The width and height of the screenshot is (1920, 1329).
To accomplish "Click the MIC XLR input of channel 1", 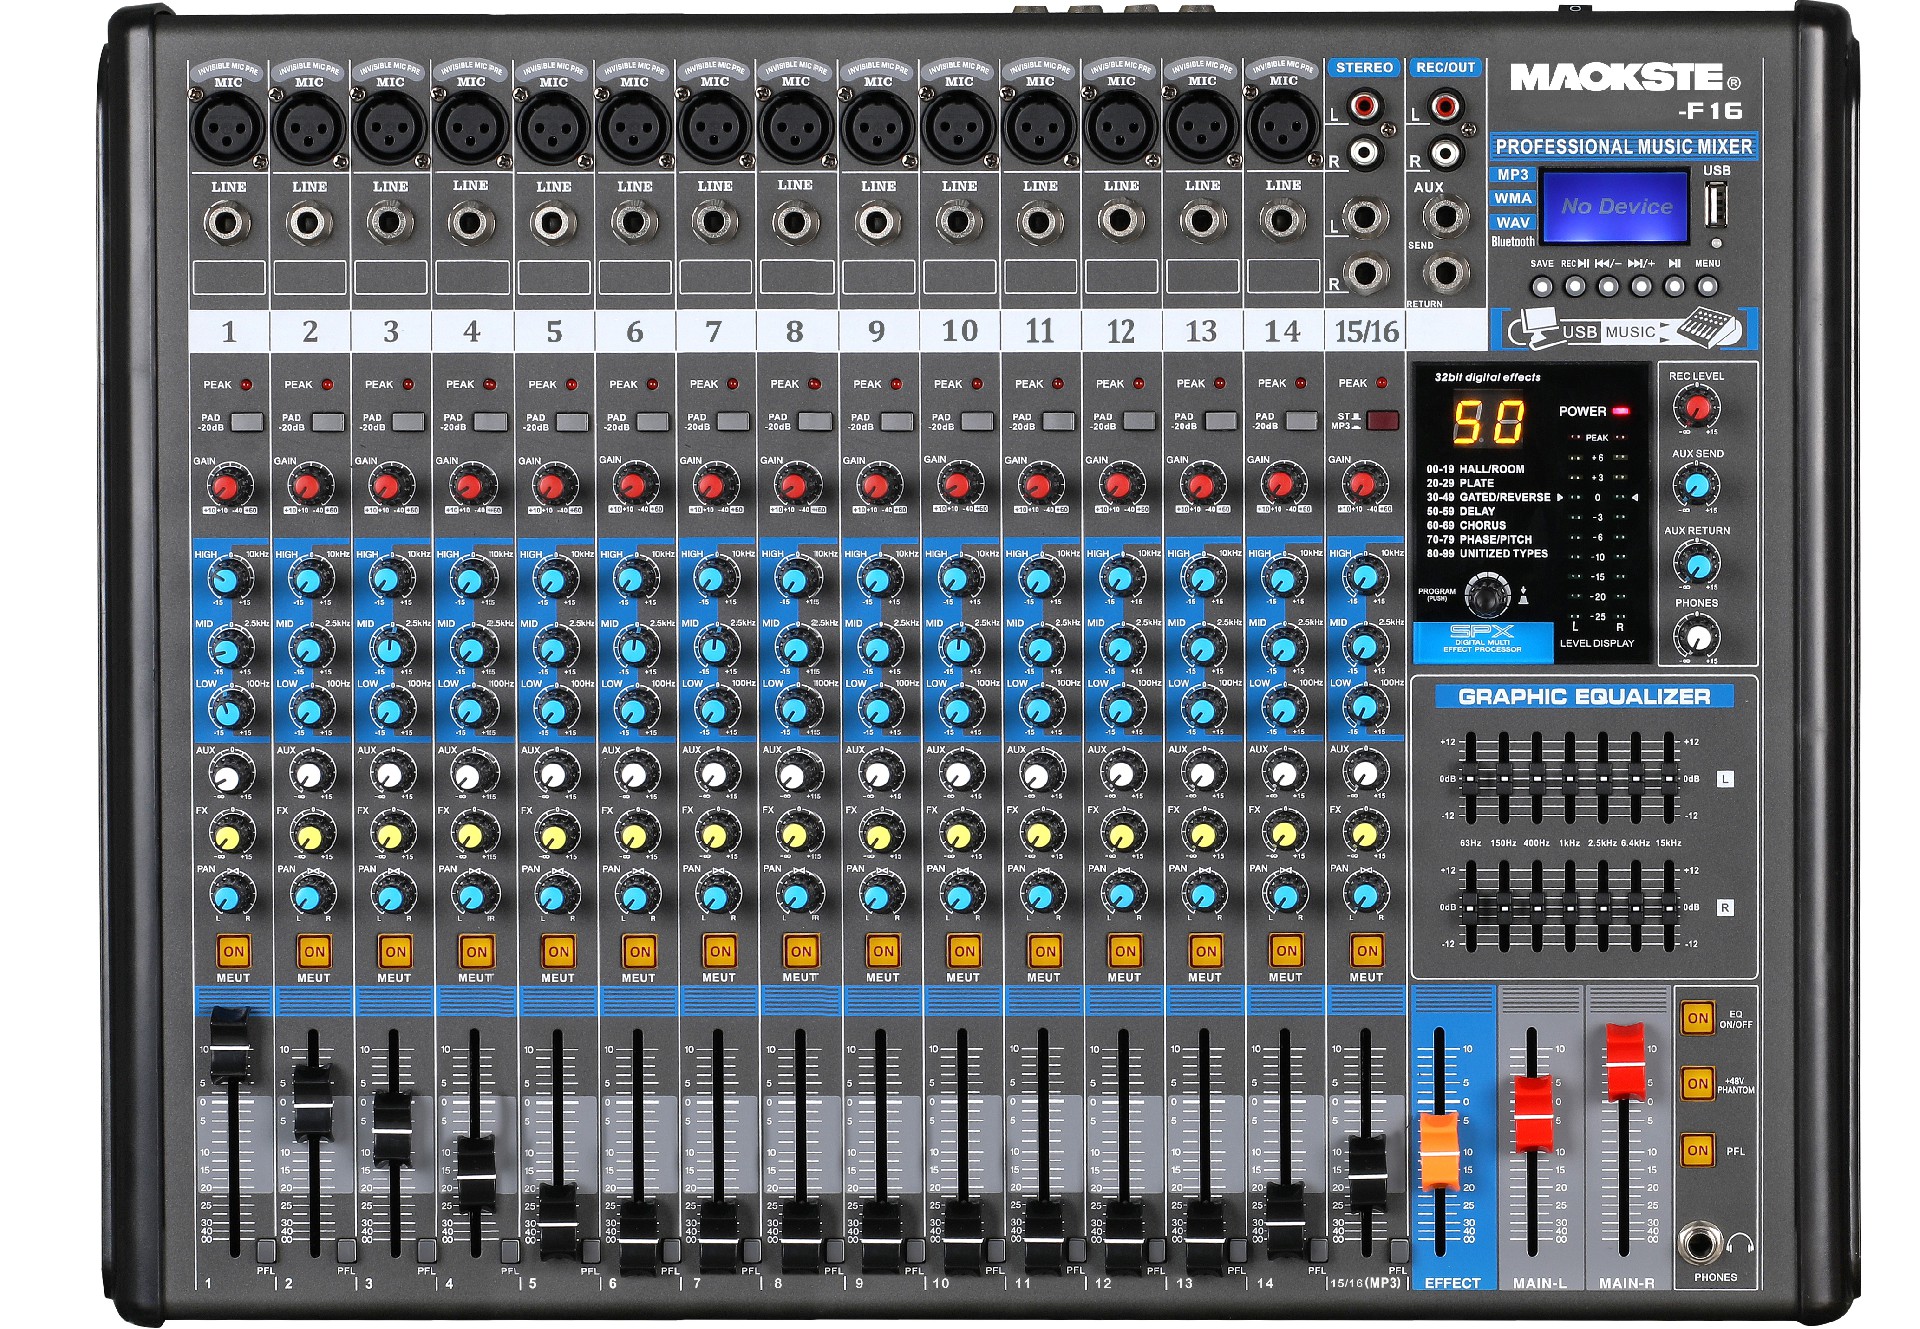I will 228,129.
